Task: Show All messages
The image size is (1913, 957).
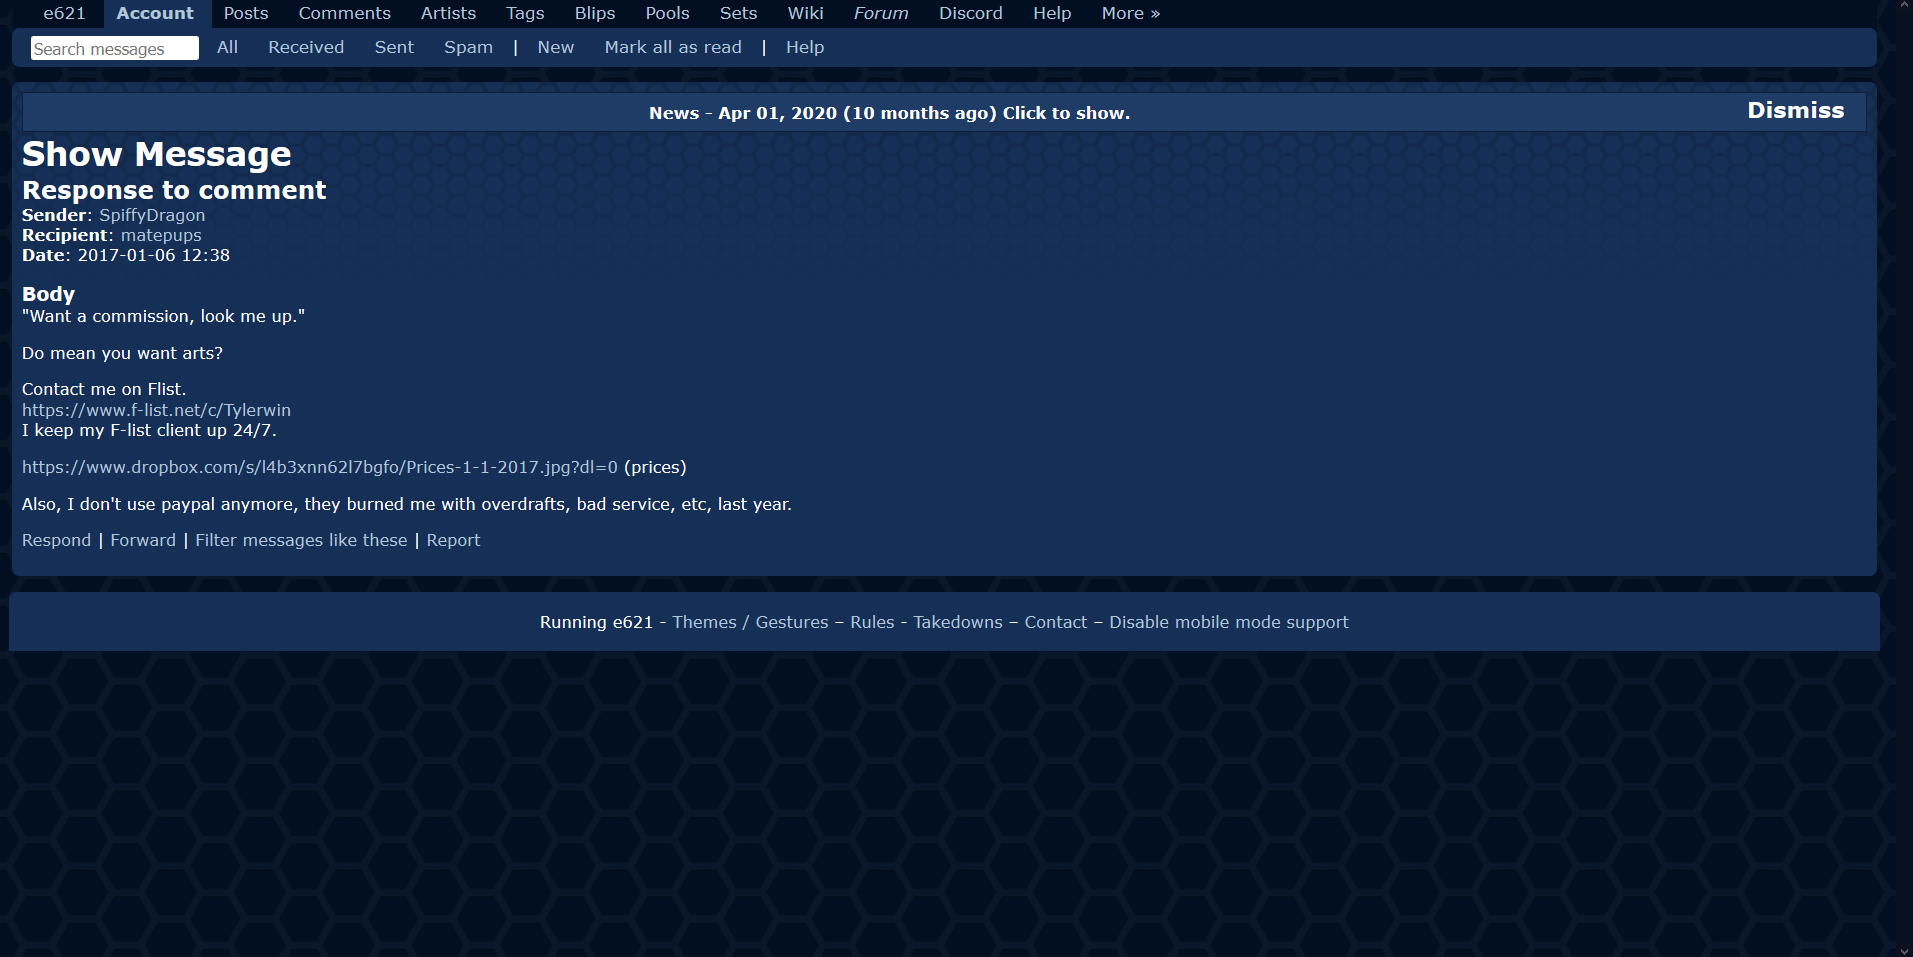Action: coord(227,47)
